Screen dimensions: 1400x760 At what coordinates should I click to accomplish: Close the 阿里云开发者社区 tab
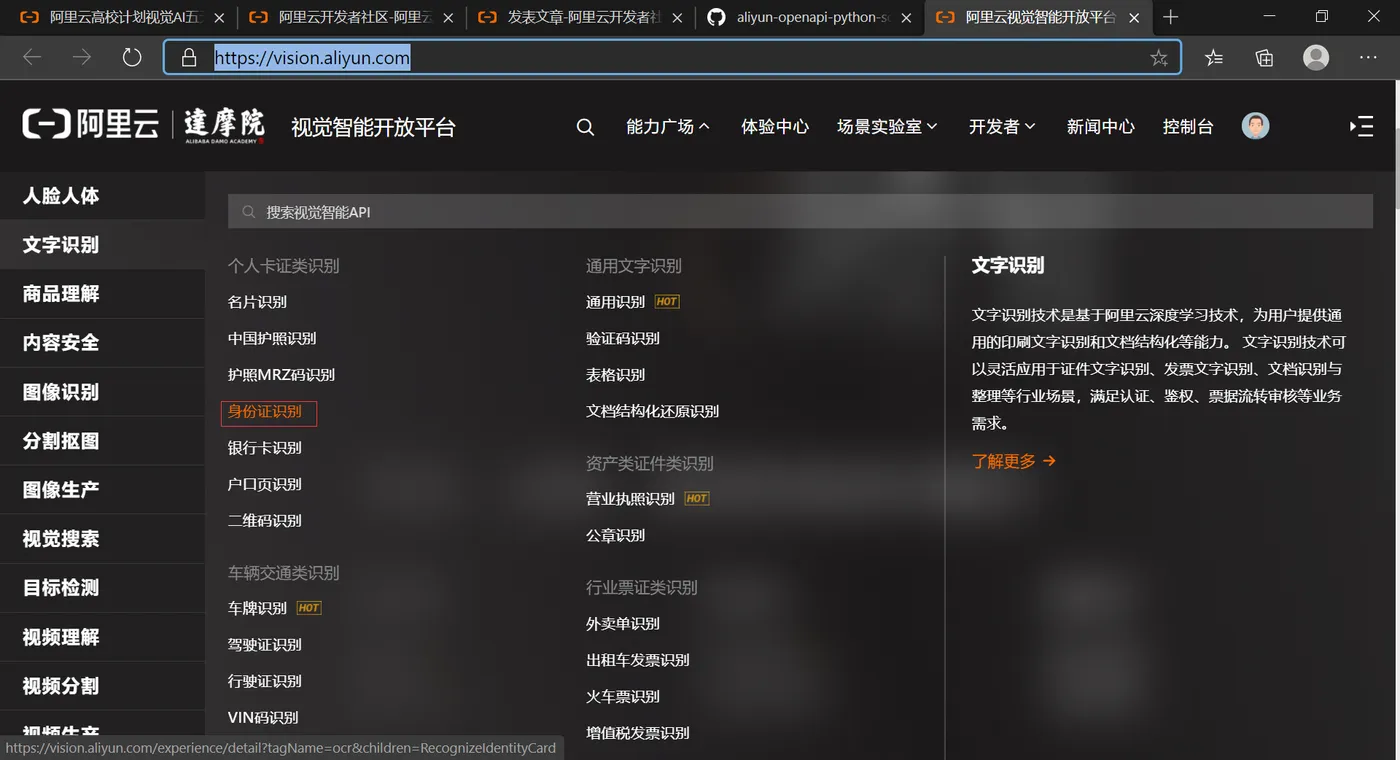pyautogui.click(x=448, y=18)
